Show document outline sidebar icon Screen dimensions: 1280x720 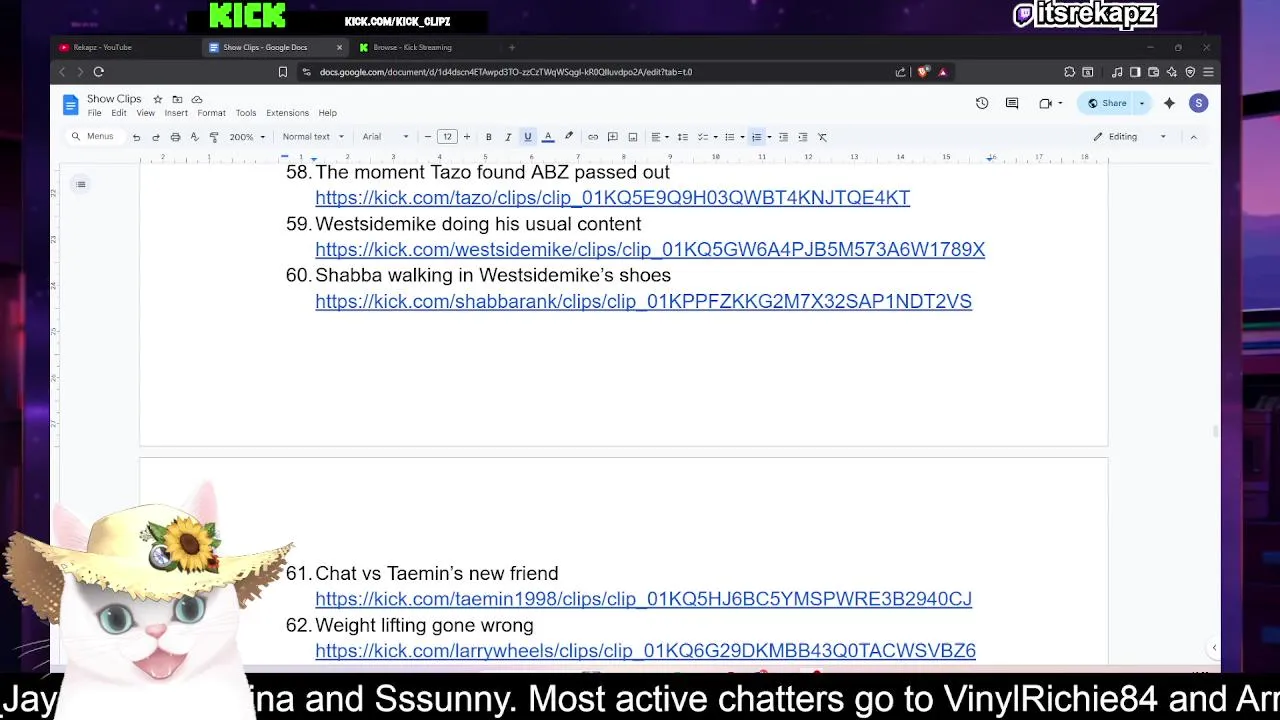coord(81,184)
